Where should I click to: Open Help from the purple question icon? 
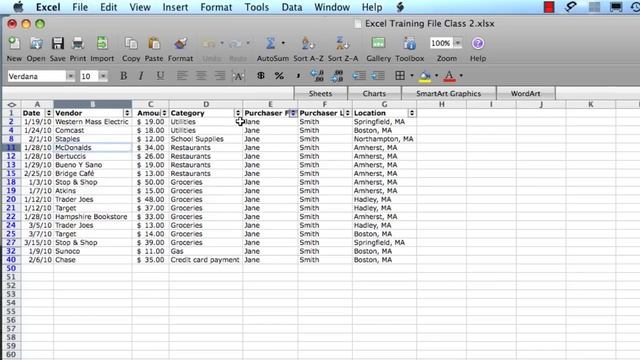478,43
